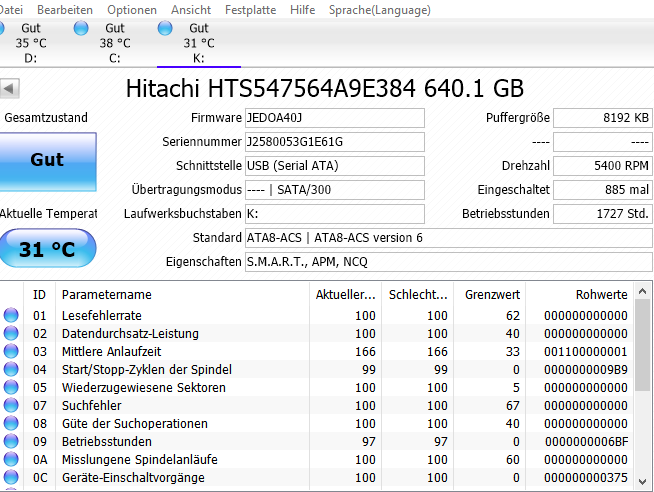This screenshot has width=654, height=492.
Task: Click the Puffergröße value 8192 KB
Action: point(603,118)
